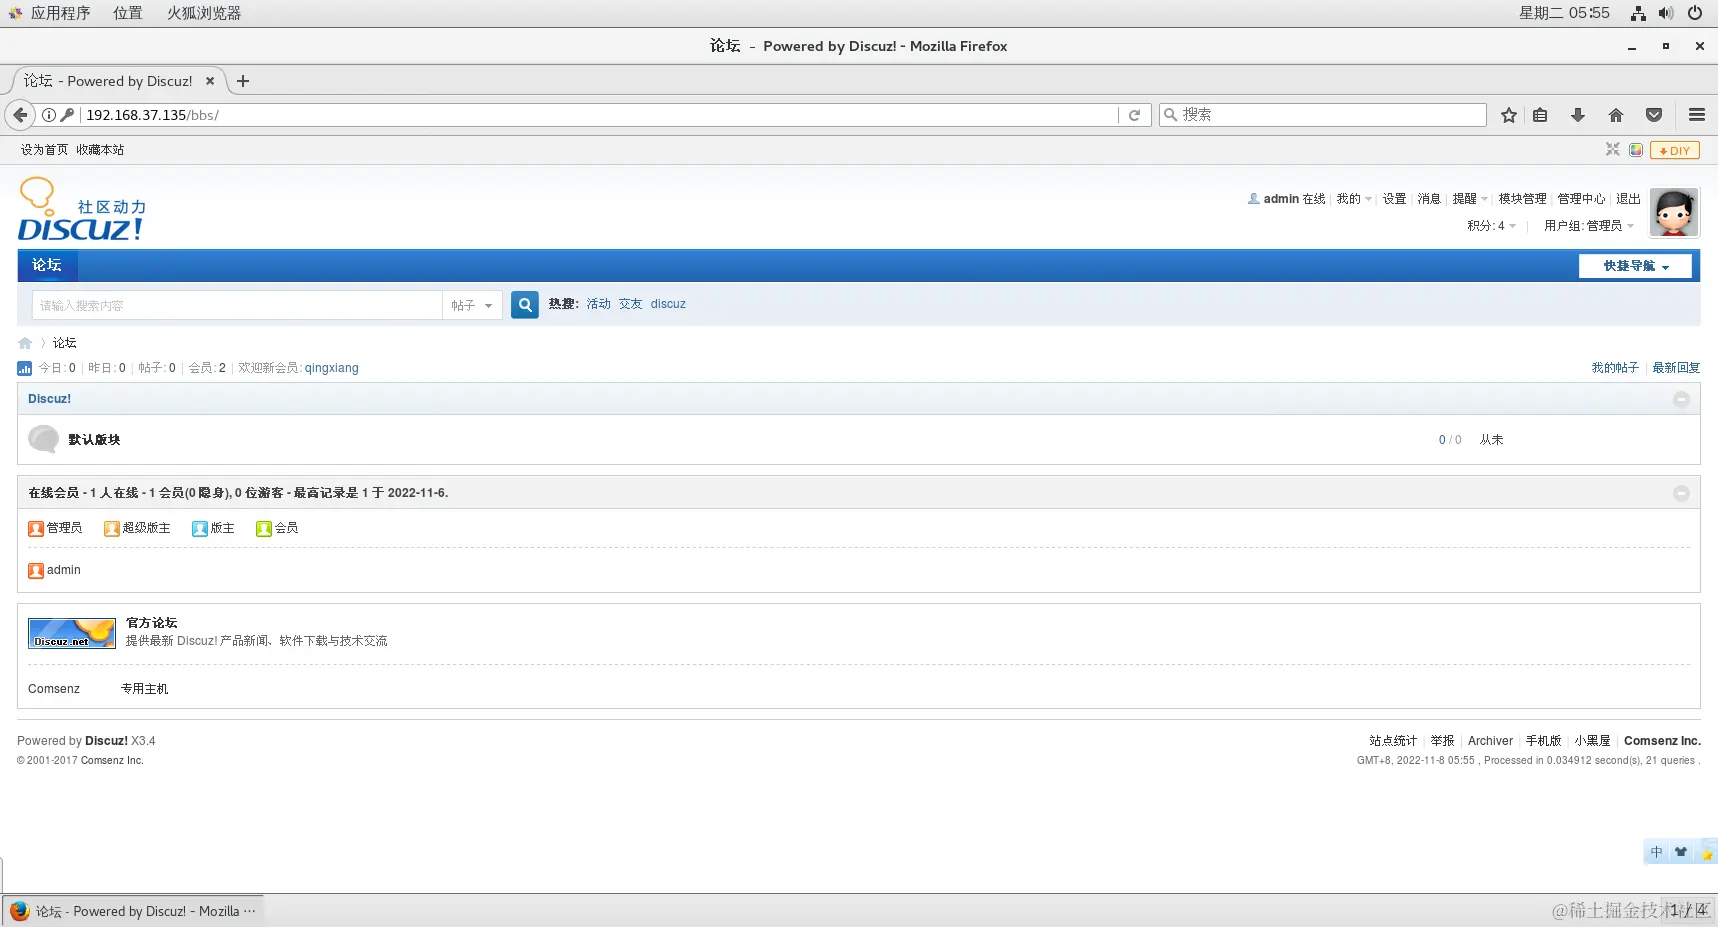Open the 最新回复 link
Viewport: 1718px width, 927px height.
tap(1676, 368)
